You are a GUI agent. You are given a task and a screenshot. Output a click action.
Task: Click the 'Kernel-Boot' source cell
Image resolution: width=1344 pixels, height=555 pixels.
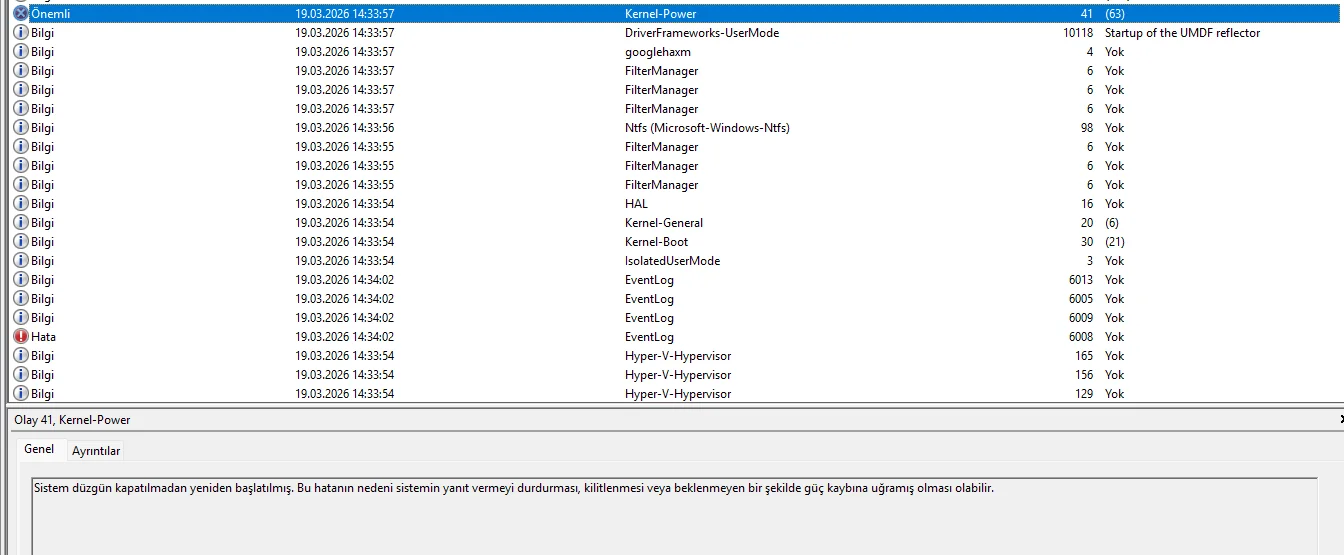click(x=656, y=242)
